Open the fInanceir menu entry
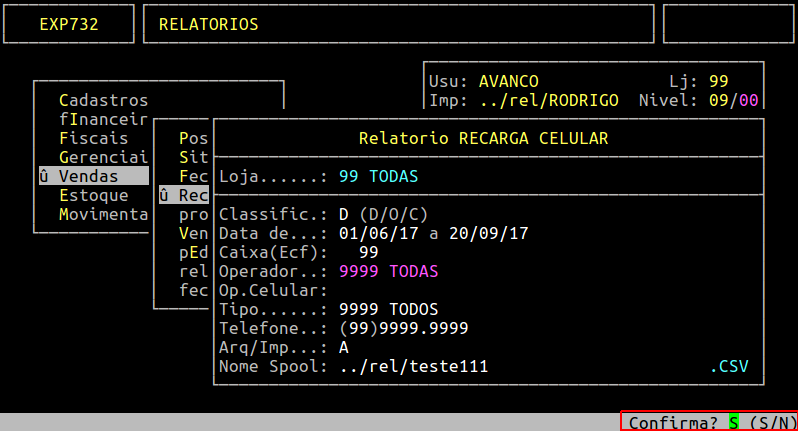This screenshot has height=431, width=798. coord(103,119)
